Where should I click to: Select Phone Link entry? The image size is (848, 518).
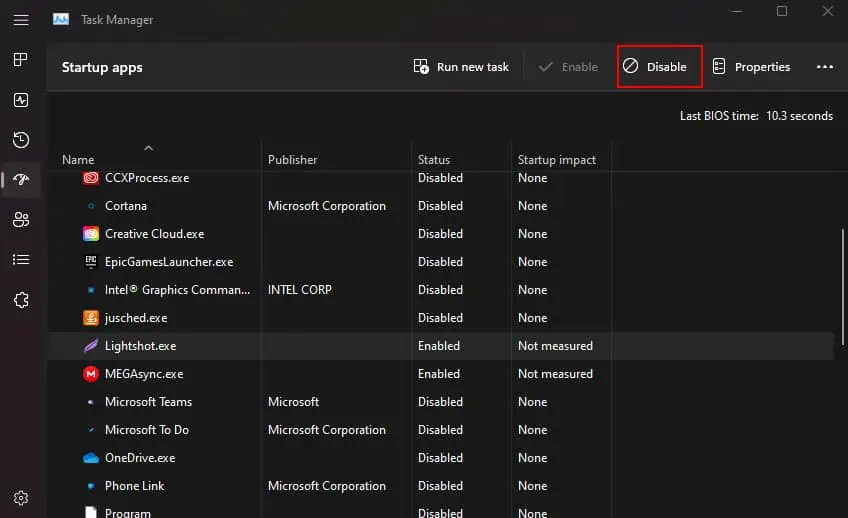pyautogui.click(x=441, y=486)
